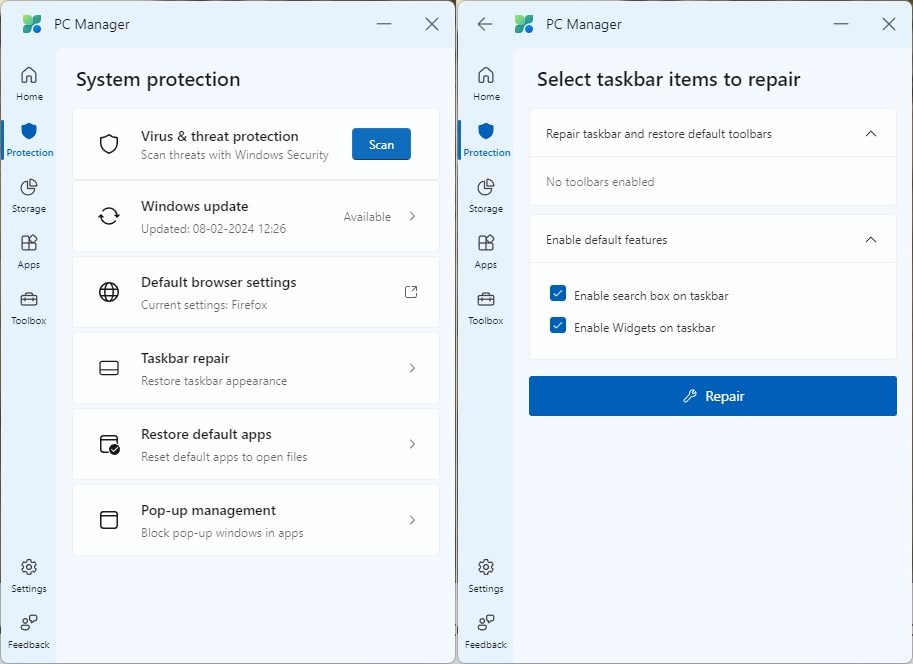Image resolution: width=913 pixels, height=664 pixels.
Task: Go back using the arrow in right window
Action: coord(484,24)
